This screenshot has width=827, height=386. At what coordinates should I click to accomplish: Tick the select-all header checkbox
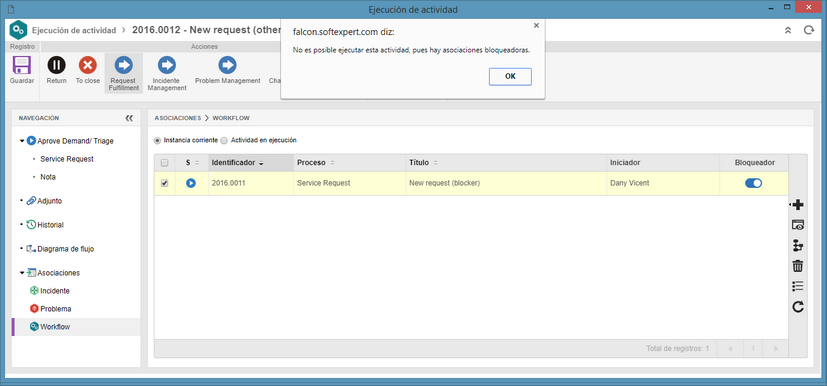[165, 163]
